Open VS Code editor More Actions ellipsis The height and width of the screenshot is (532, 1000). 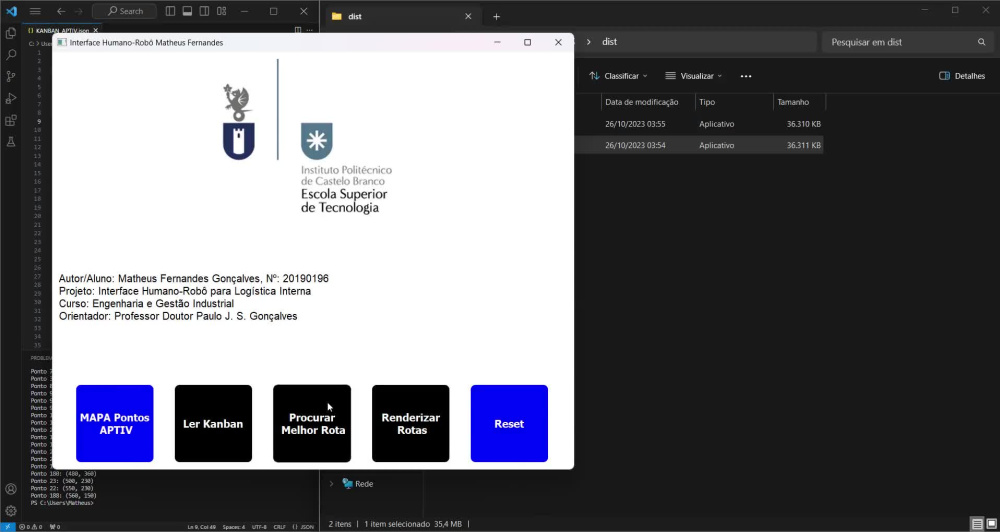click(x=310, y=30)
